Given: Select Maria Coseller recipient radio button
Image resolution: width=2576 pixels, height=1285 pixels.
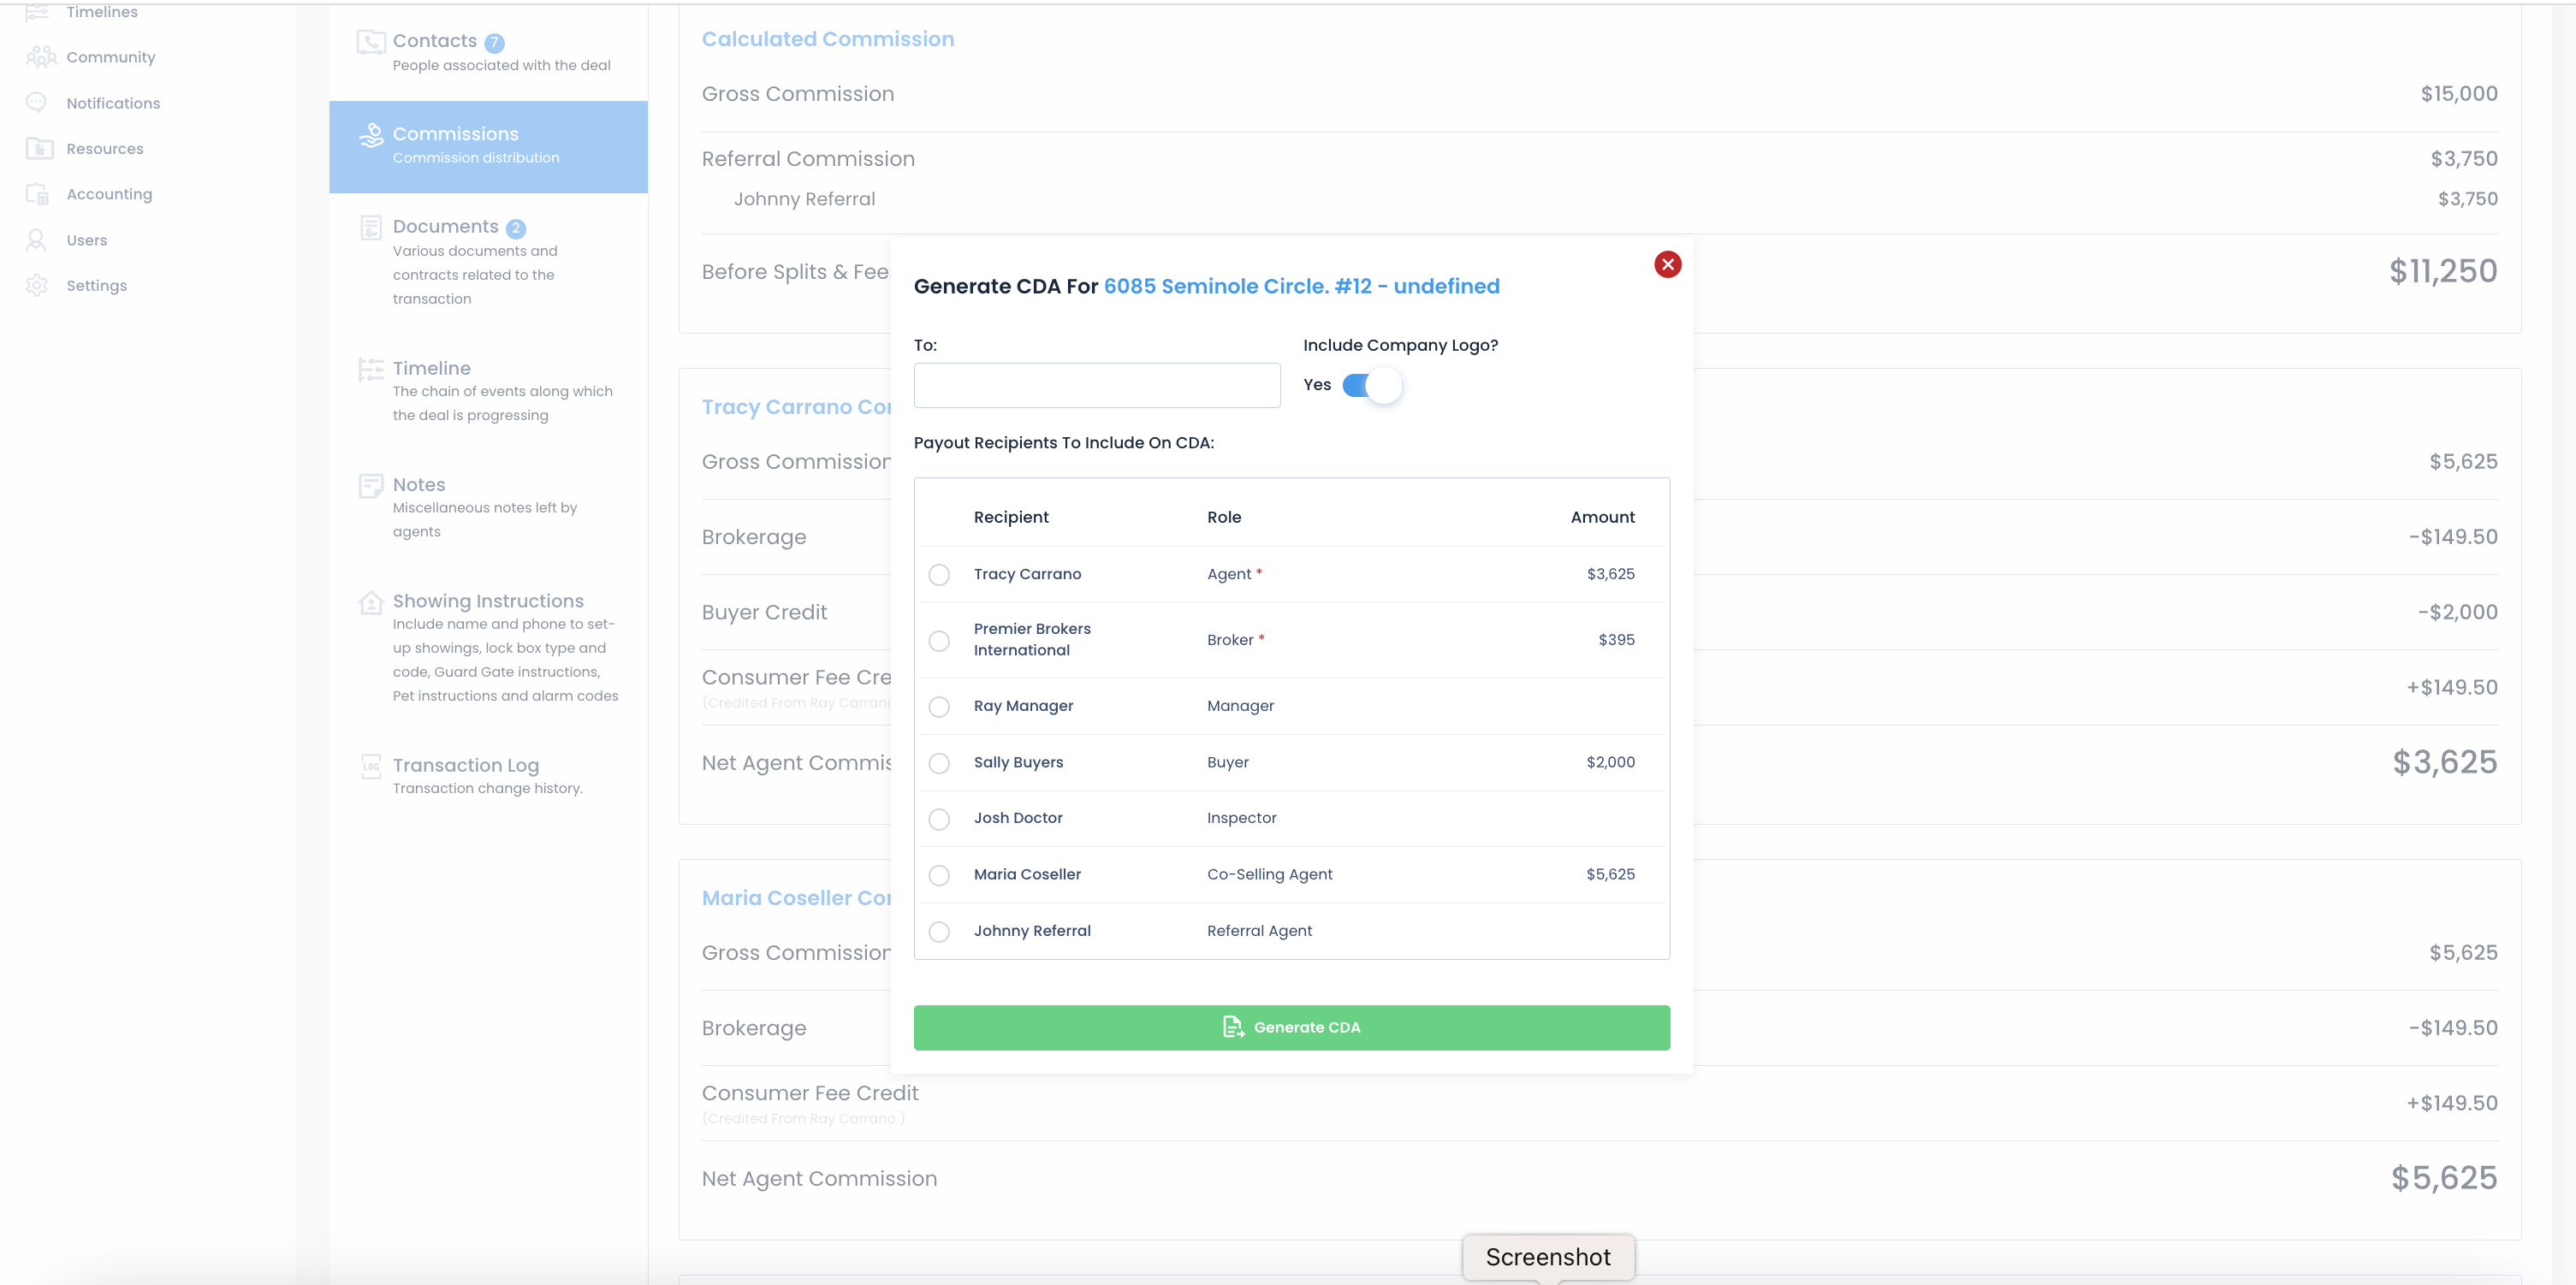Looking at the screenshot, I should [x=939, y=875].
